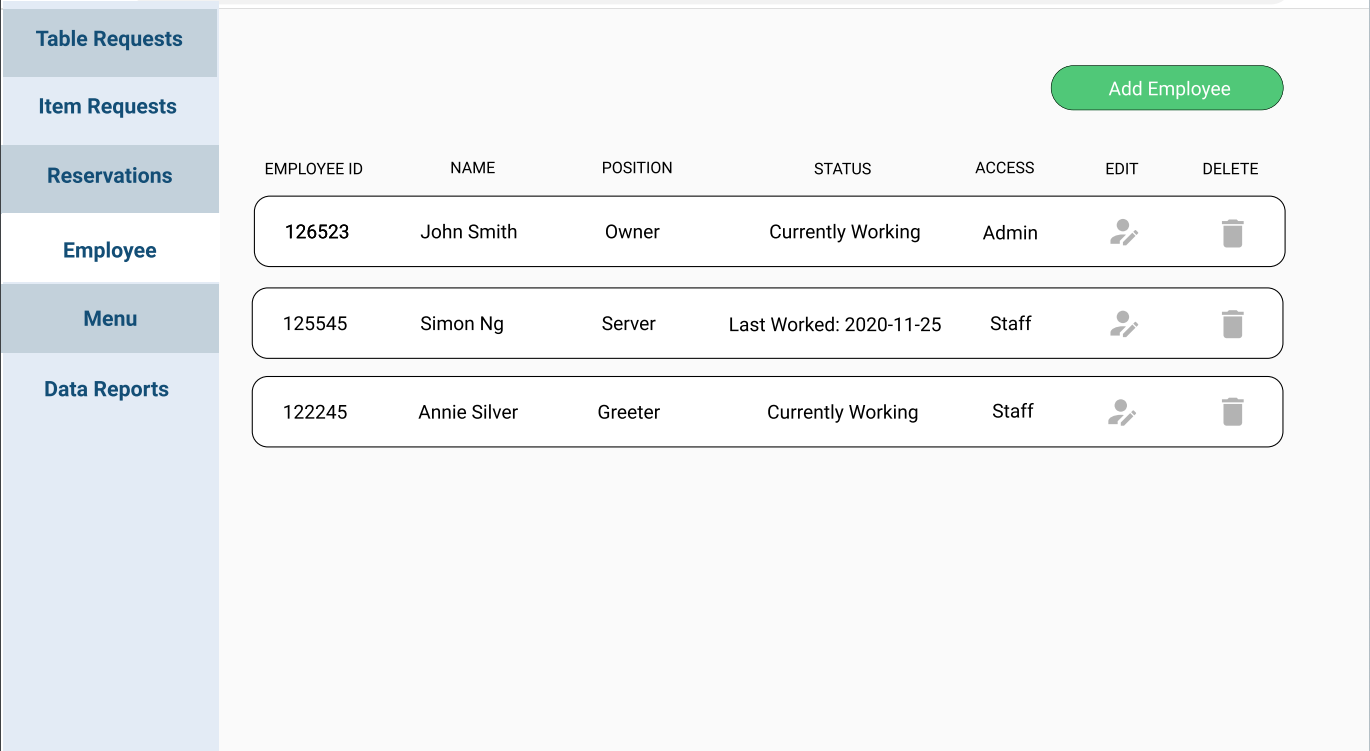
Task: Click the ACCESS column header
Action: [1005, 168]
